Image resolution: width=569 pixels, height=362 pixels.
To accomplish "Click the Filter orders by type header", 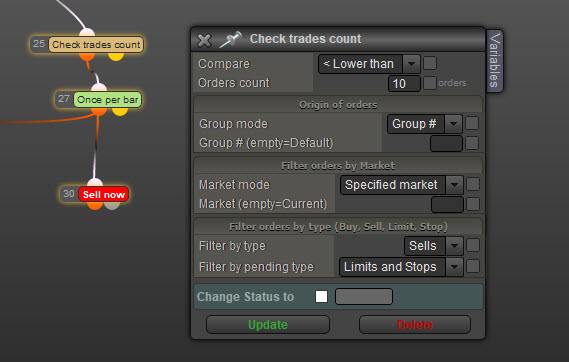I will [338, 227].
